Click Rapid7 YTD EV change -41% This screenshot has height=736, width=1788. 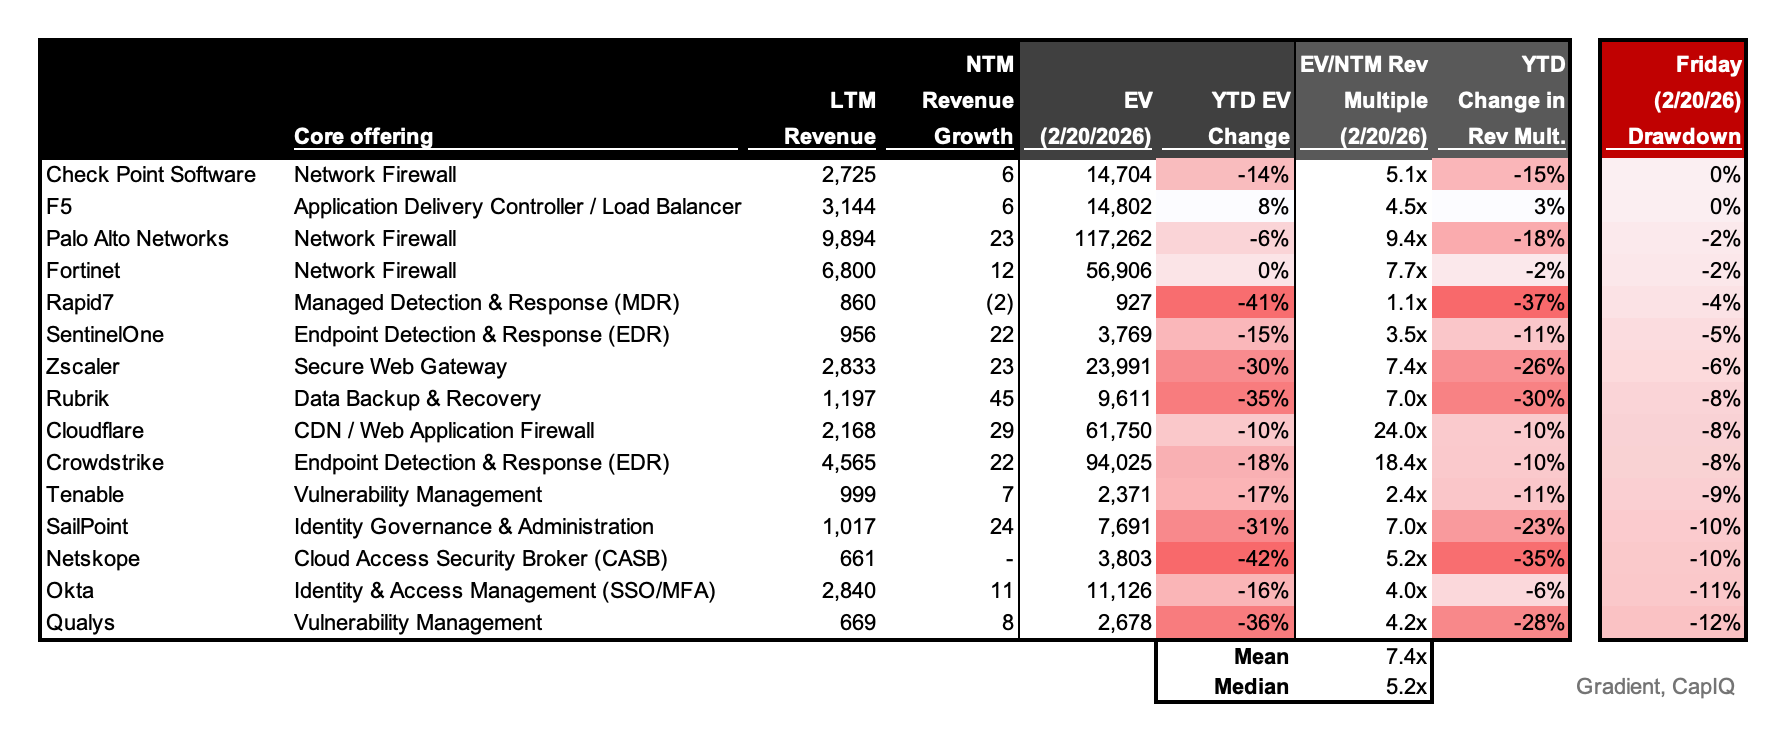pos(1262,302)
